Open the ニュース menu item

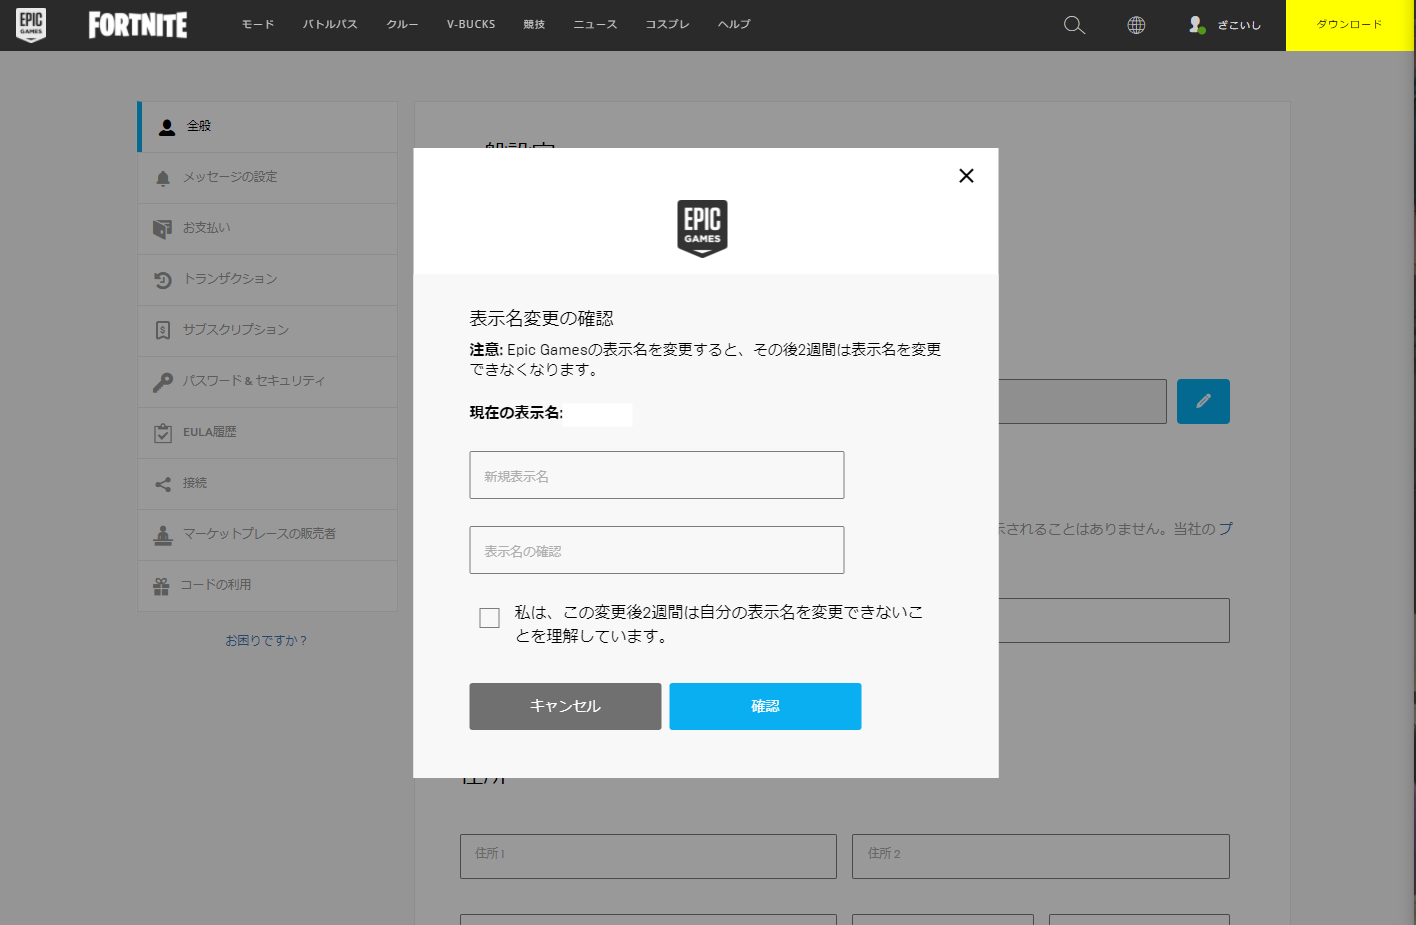(595, 25)
